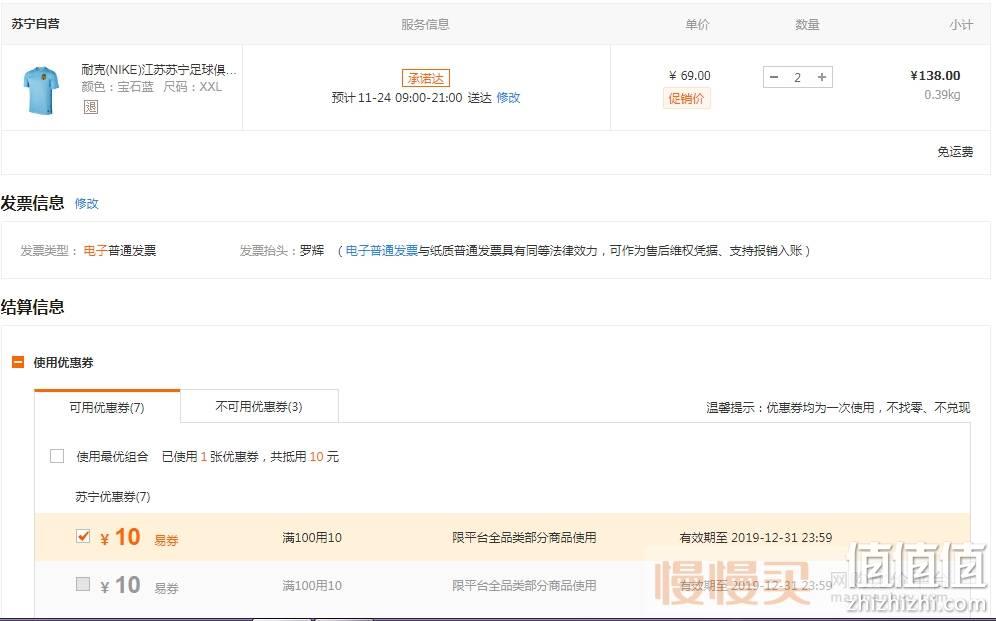Screen dimensions: 996x621
Task: Check the second unselected ¥10 易券 coupon
Action: pyautogui.click(x=83, y=584)
